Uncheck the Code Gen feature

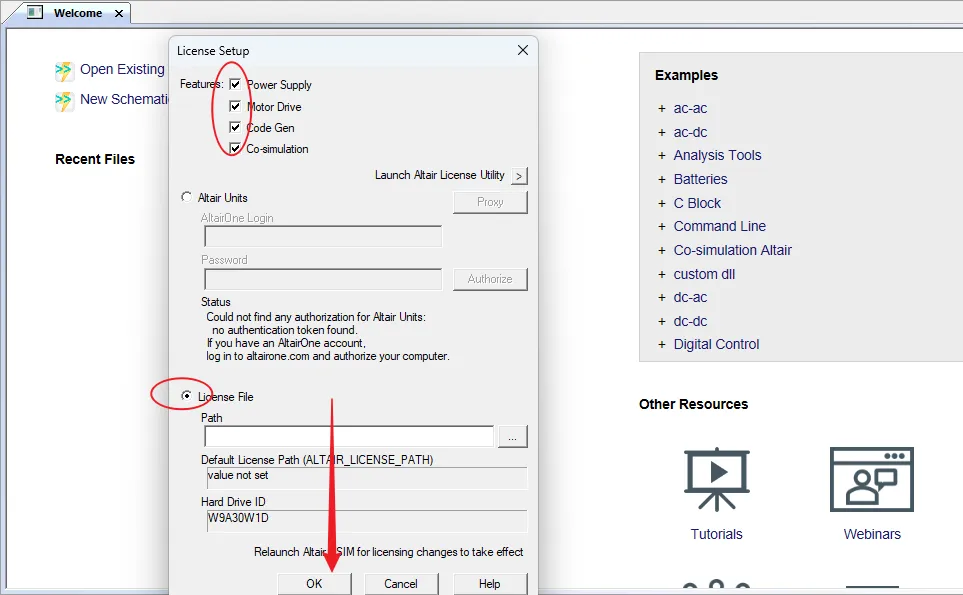click(235, 127)
